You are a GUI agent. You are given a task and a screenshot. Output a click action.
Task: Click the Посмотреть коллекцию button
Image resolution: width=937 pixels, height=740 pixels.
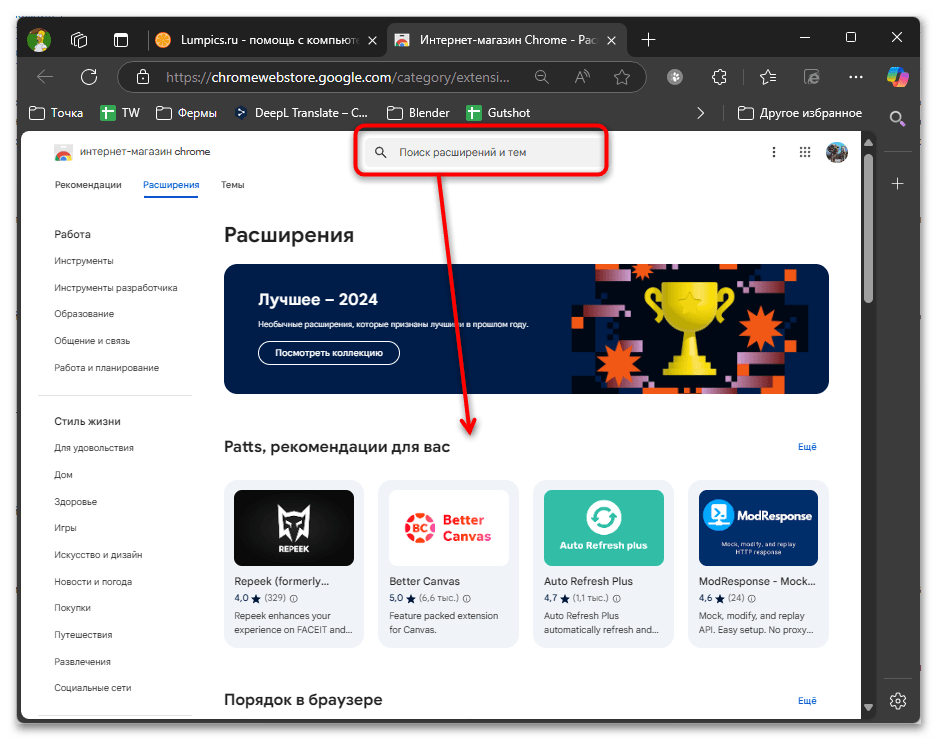pyautogui.click(x=329, y=353)
